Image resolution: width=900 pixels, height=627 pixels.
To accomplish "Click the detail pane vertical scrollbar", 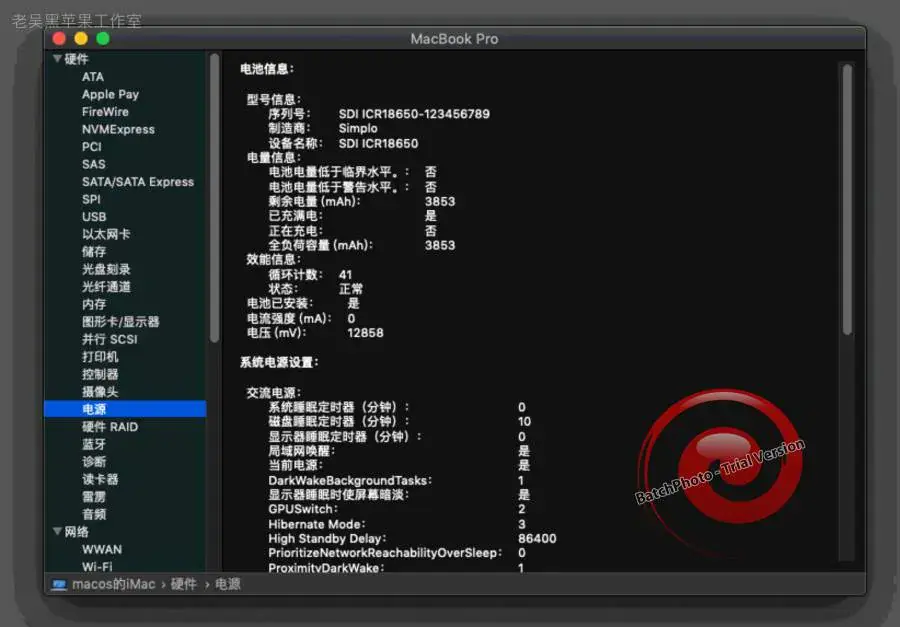I will click(x=847, y=199).
